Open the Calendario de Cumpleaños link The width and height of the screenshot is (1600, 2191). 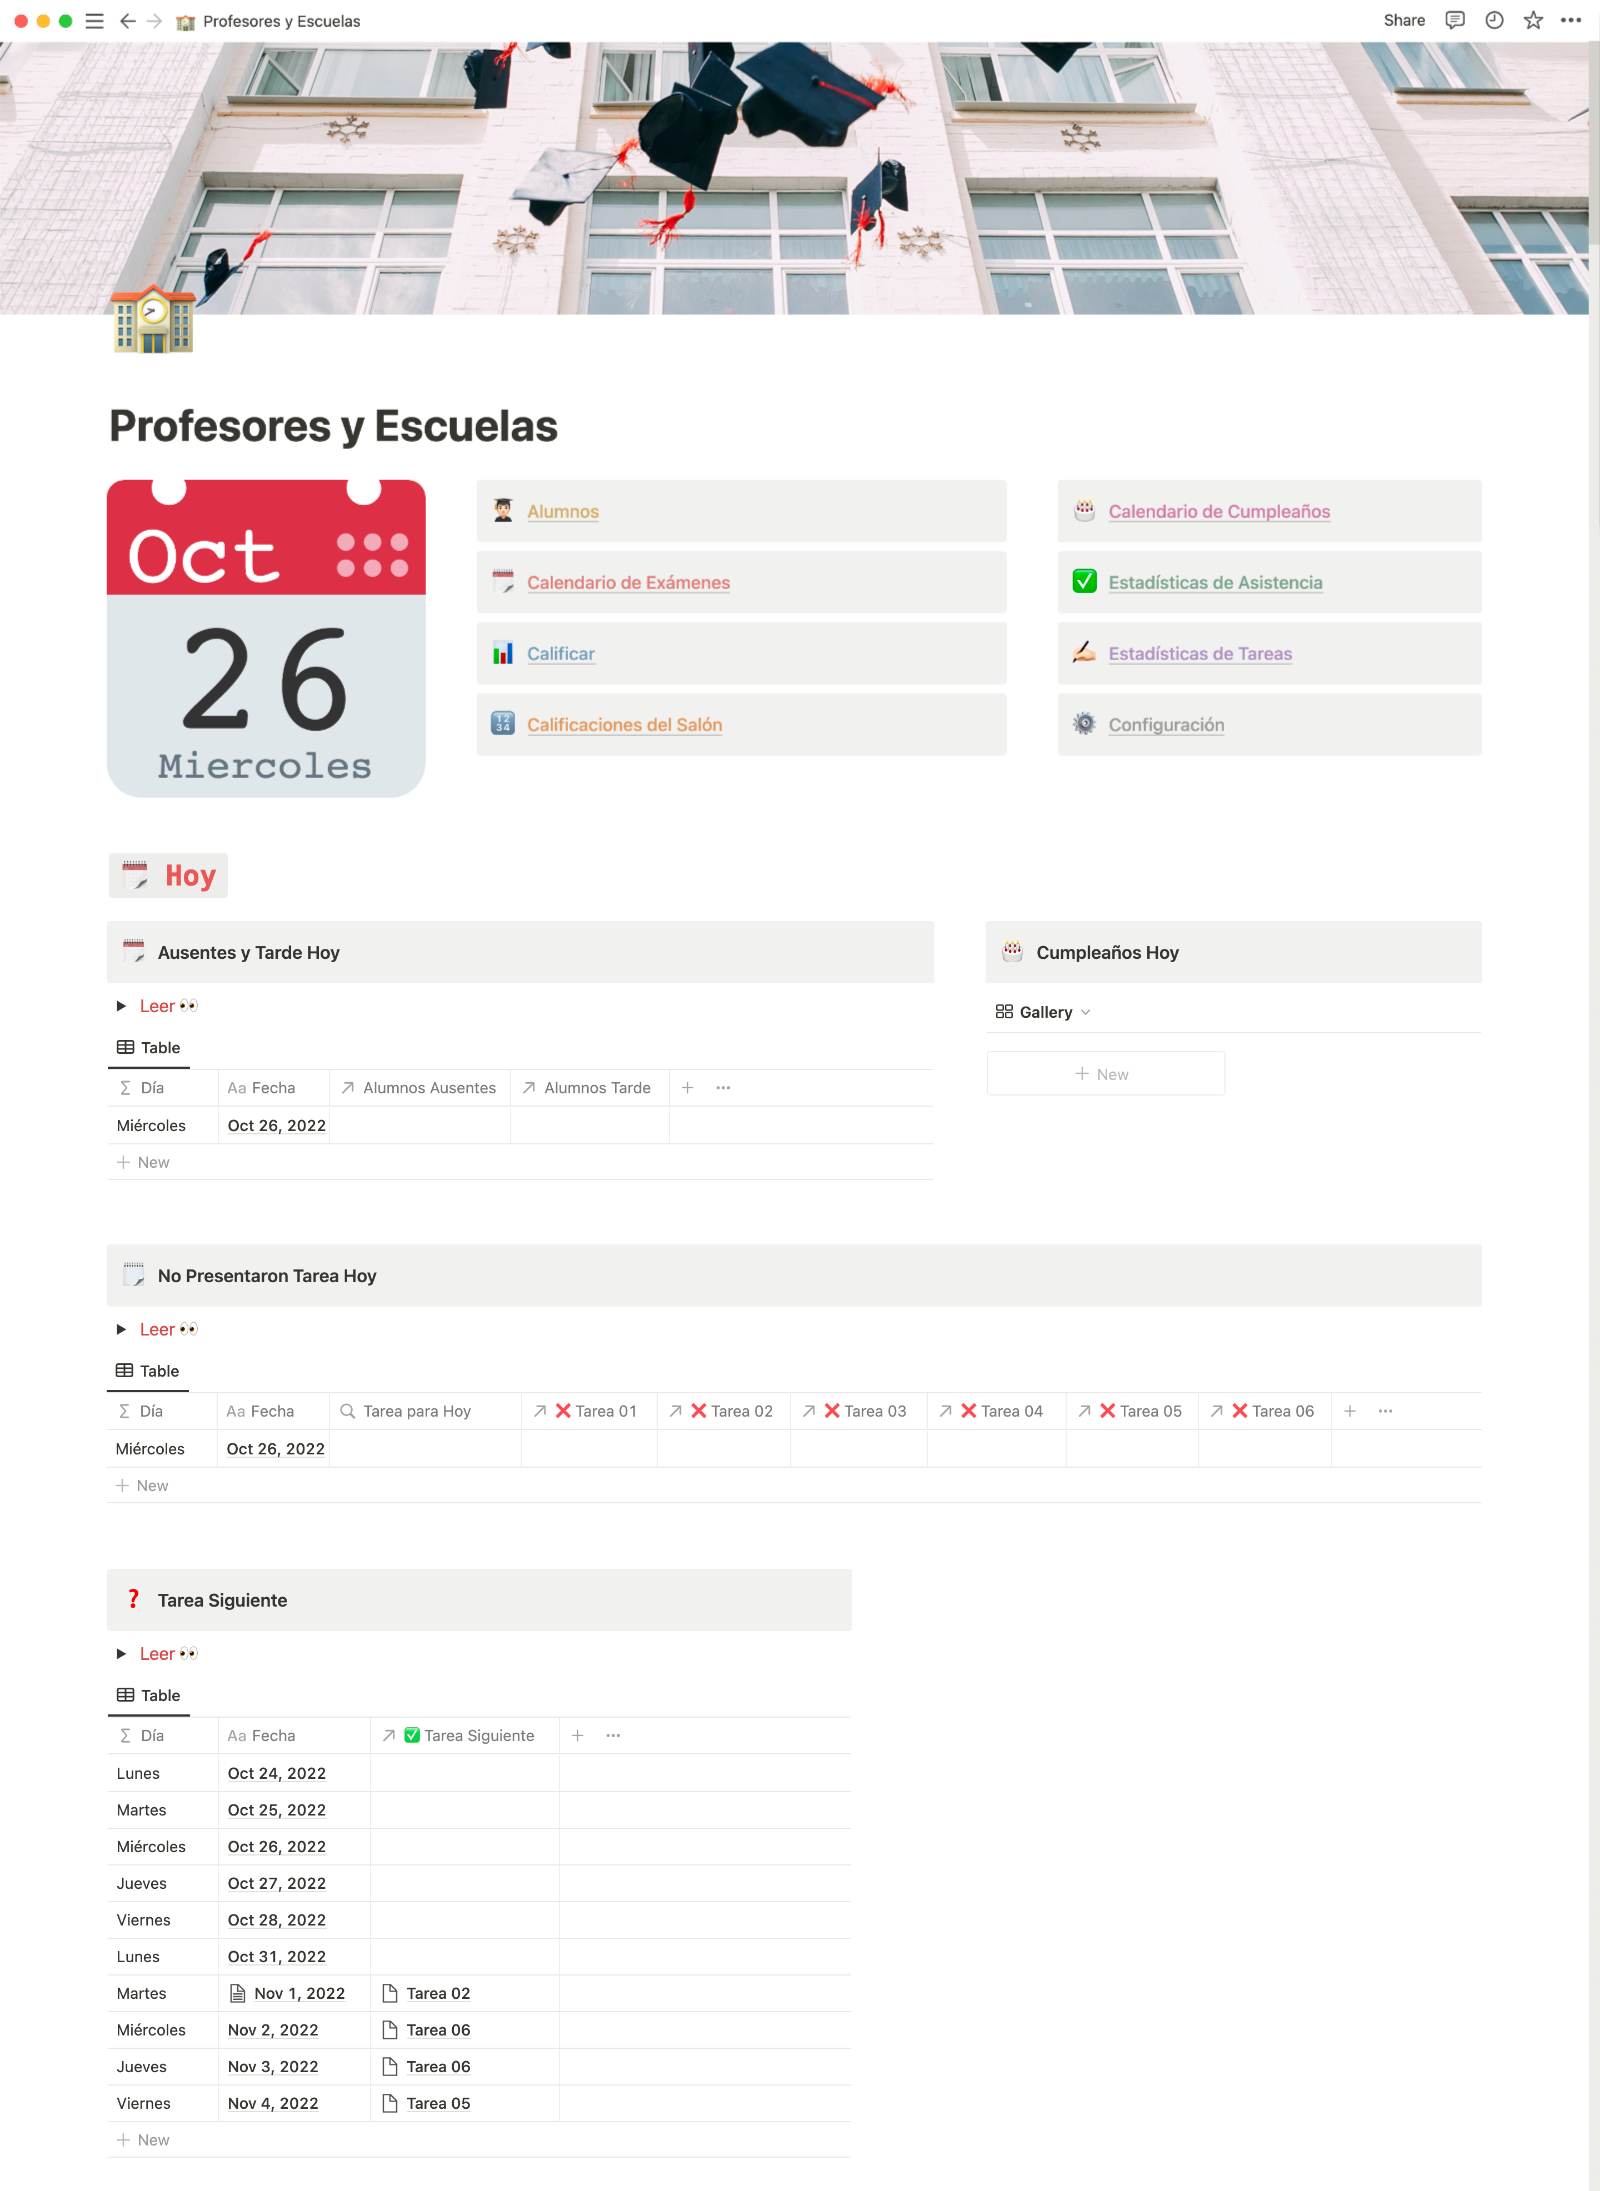1219,511
